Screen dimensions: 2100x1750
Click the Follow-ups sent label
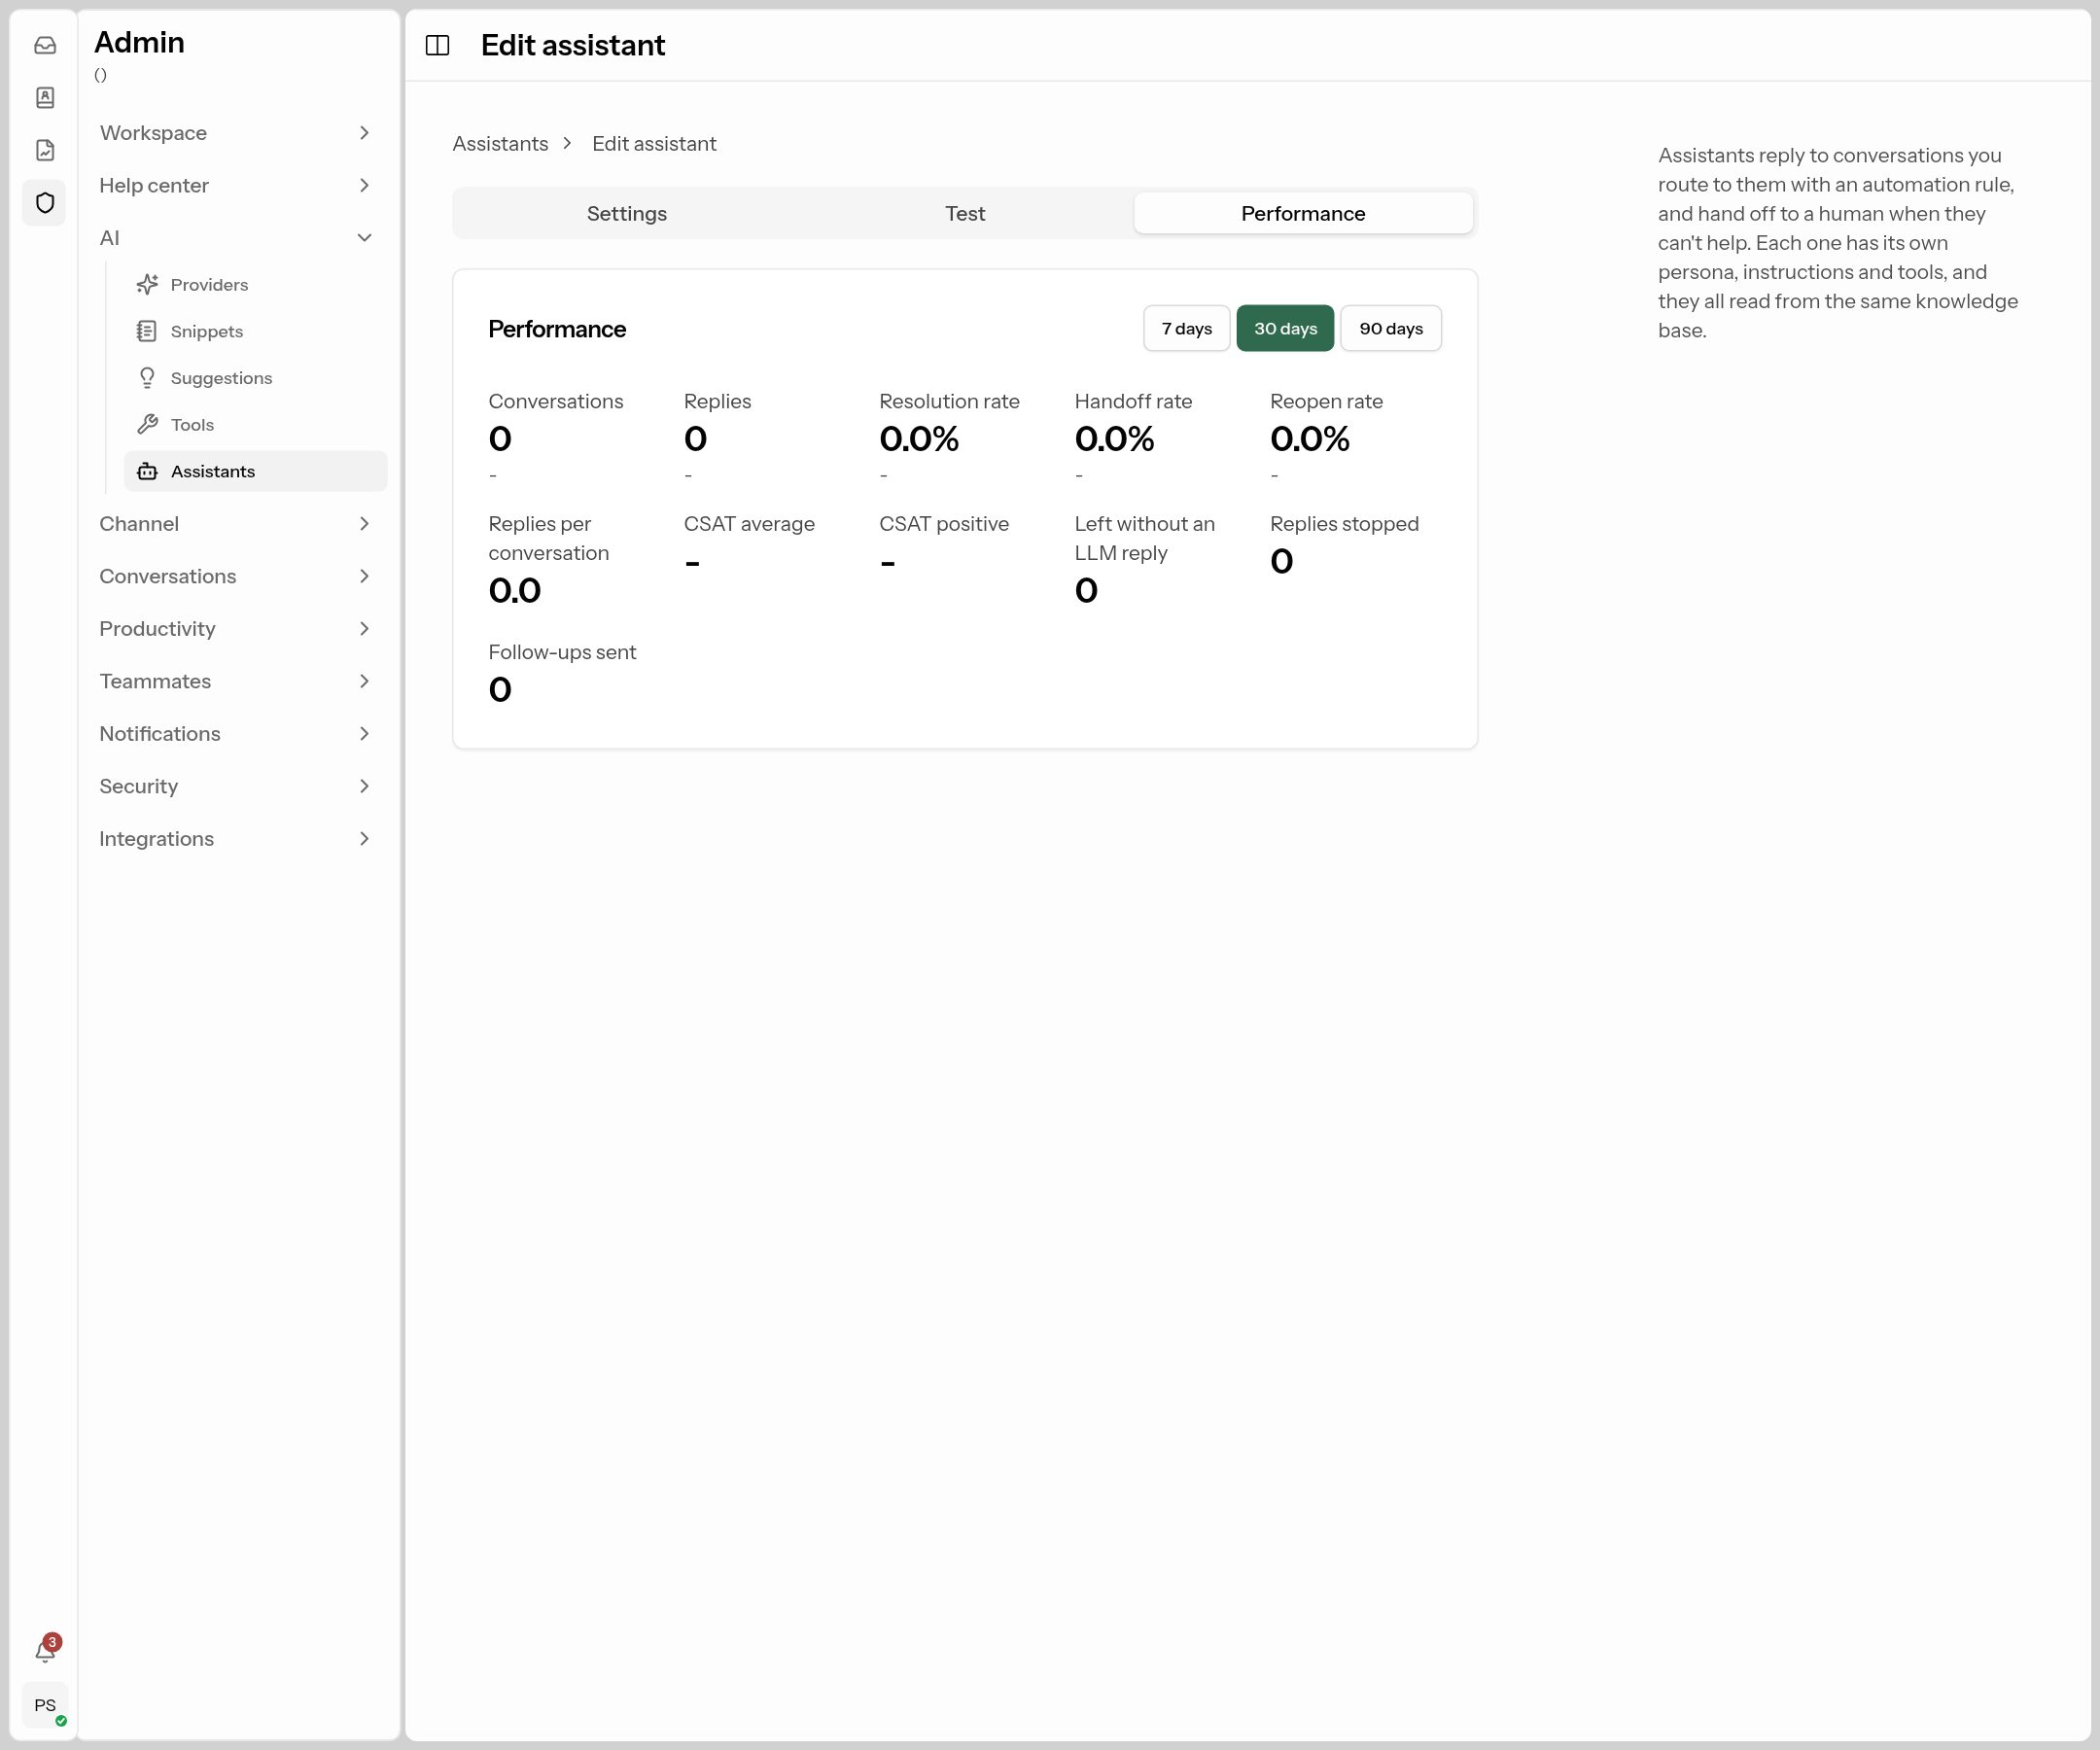[x=562, y=652]
